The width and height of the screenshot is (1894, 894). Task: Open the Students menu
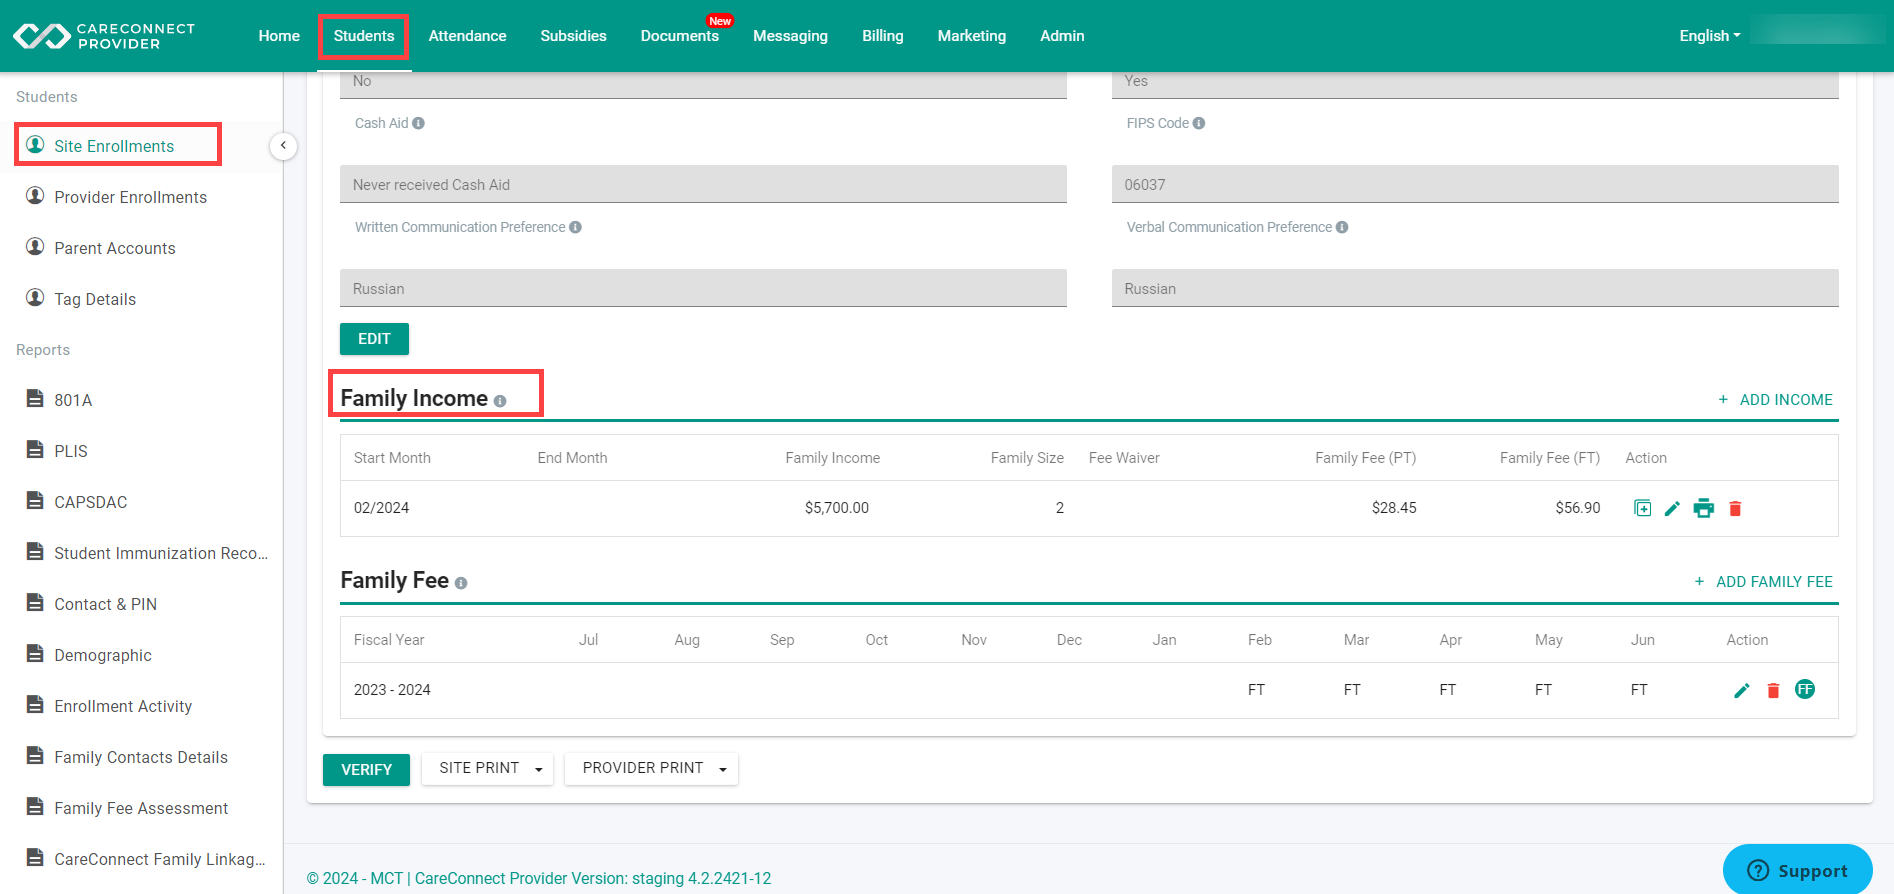[x=364, y=36]
